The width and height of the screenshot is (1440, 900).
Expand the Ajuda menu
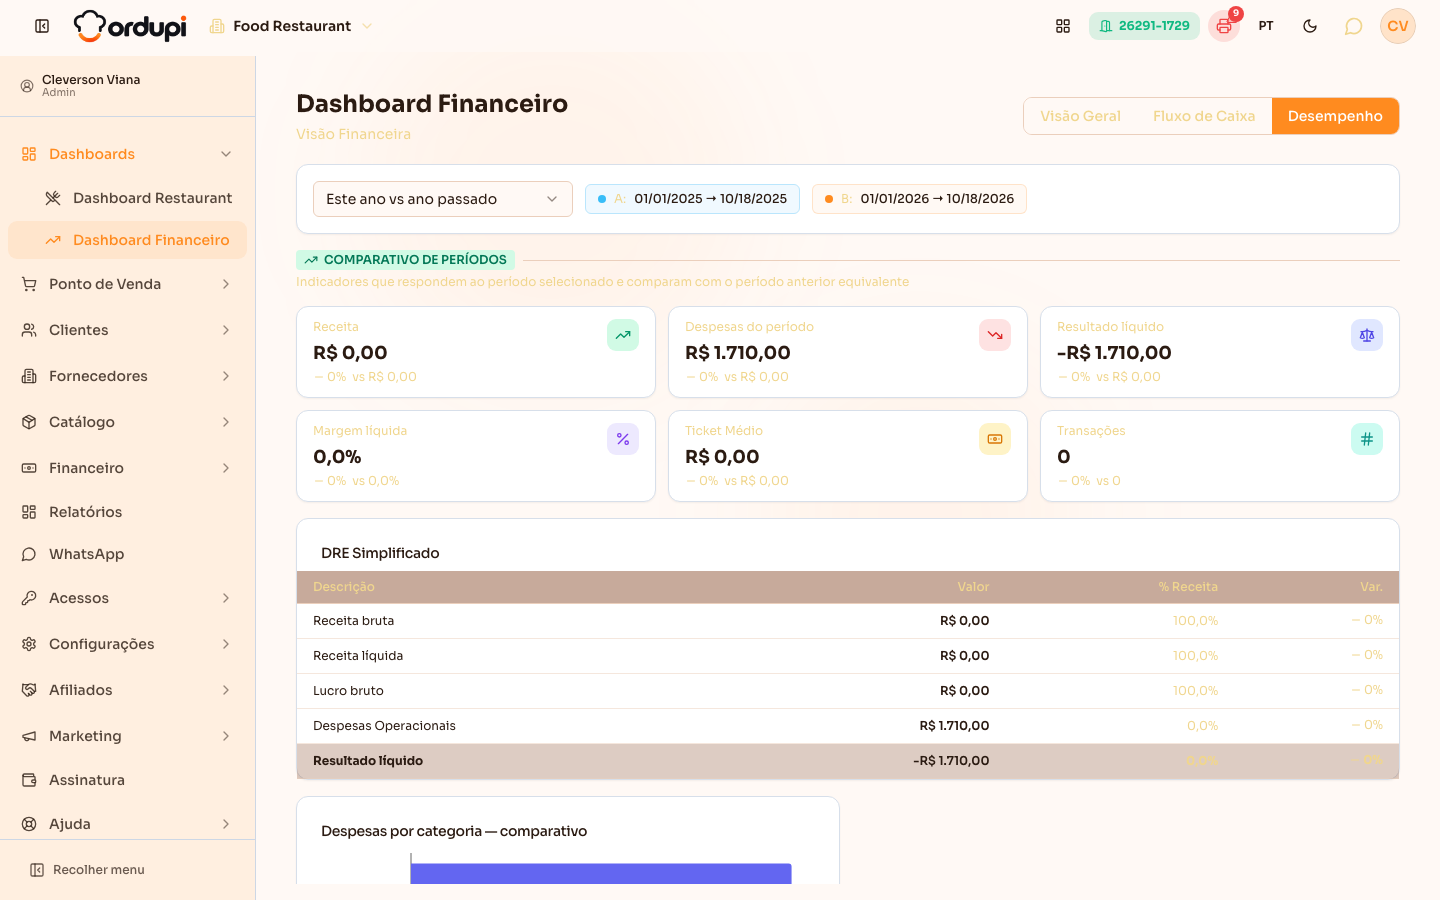point(127,824)
